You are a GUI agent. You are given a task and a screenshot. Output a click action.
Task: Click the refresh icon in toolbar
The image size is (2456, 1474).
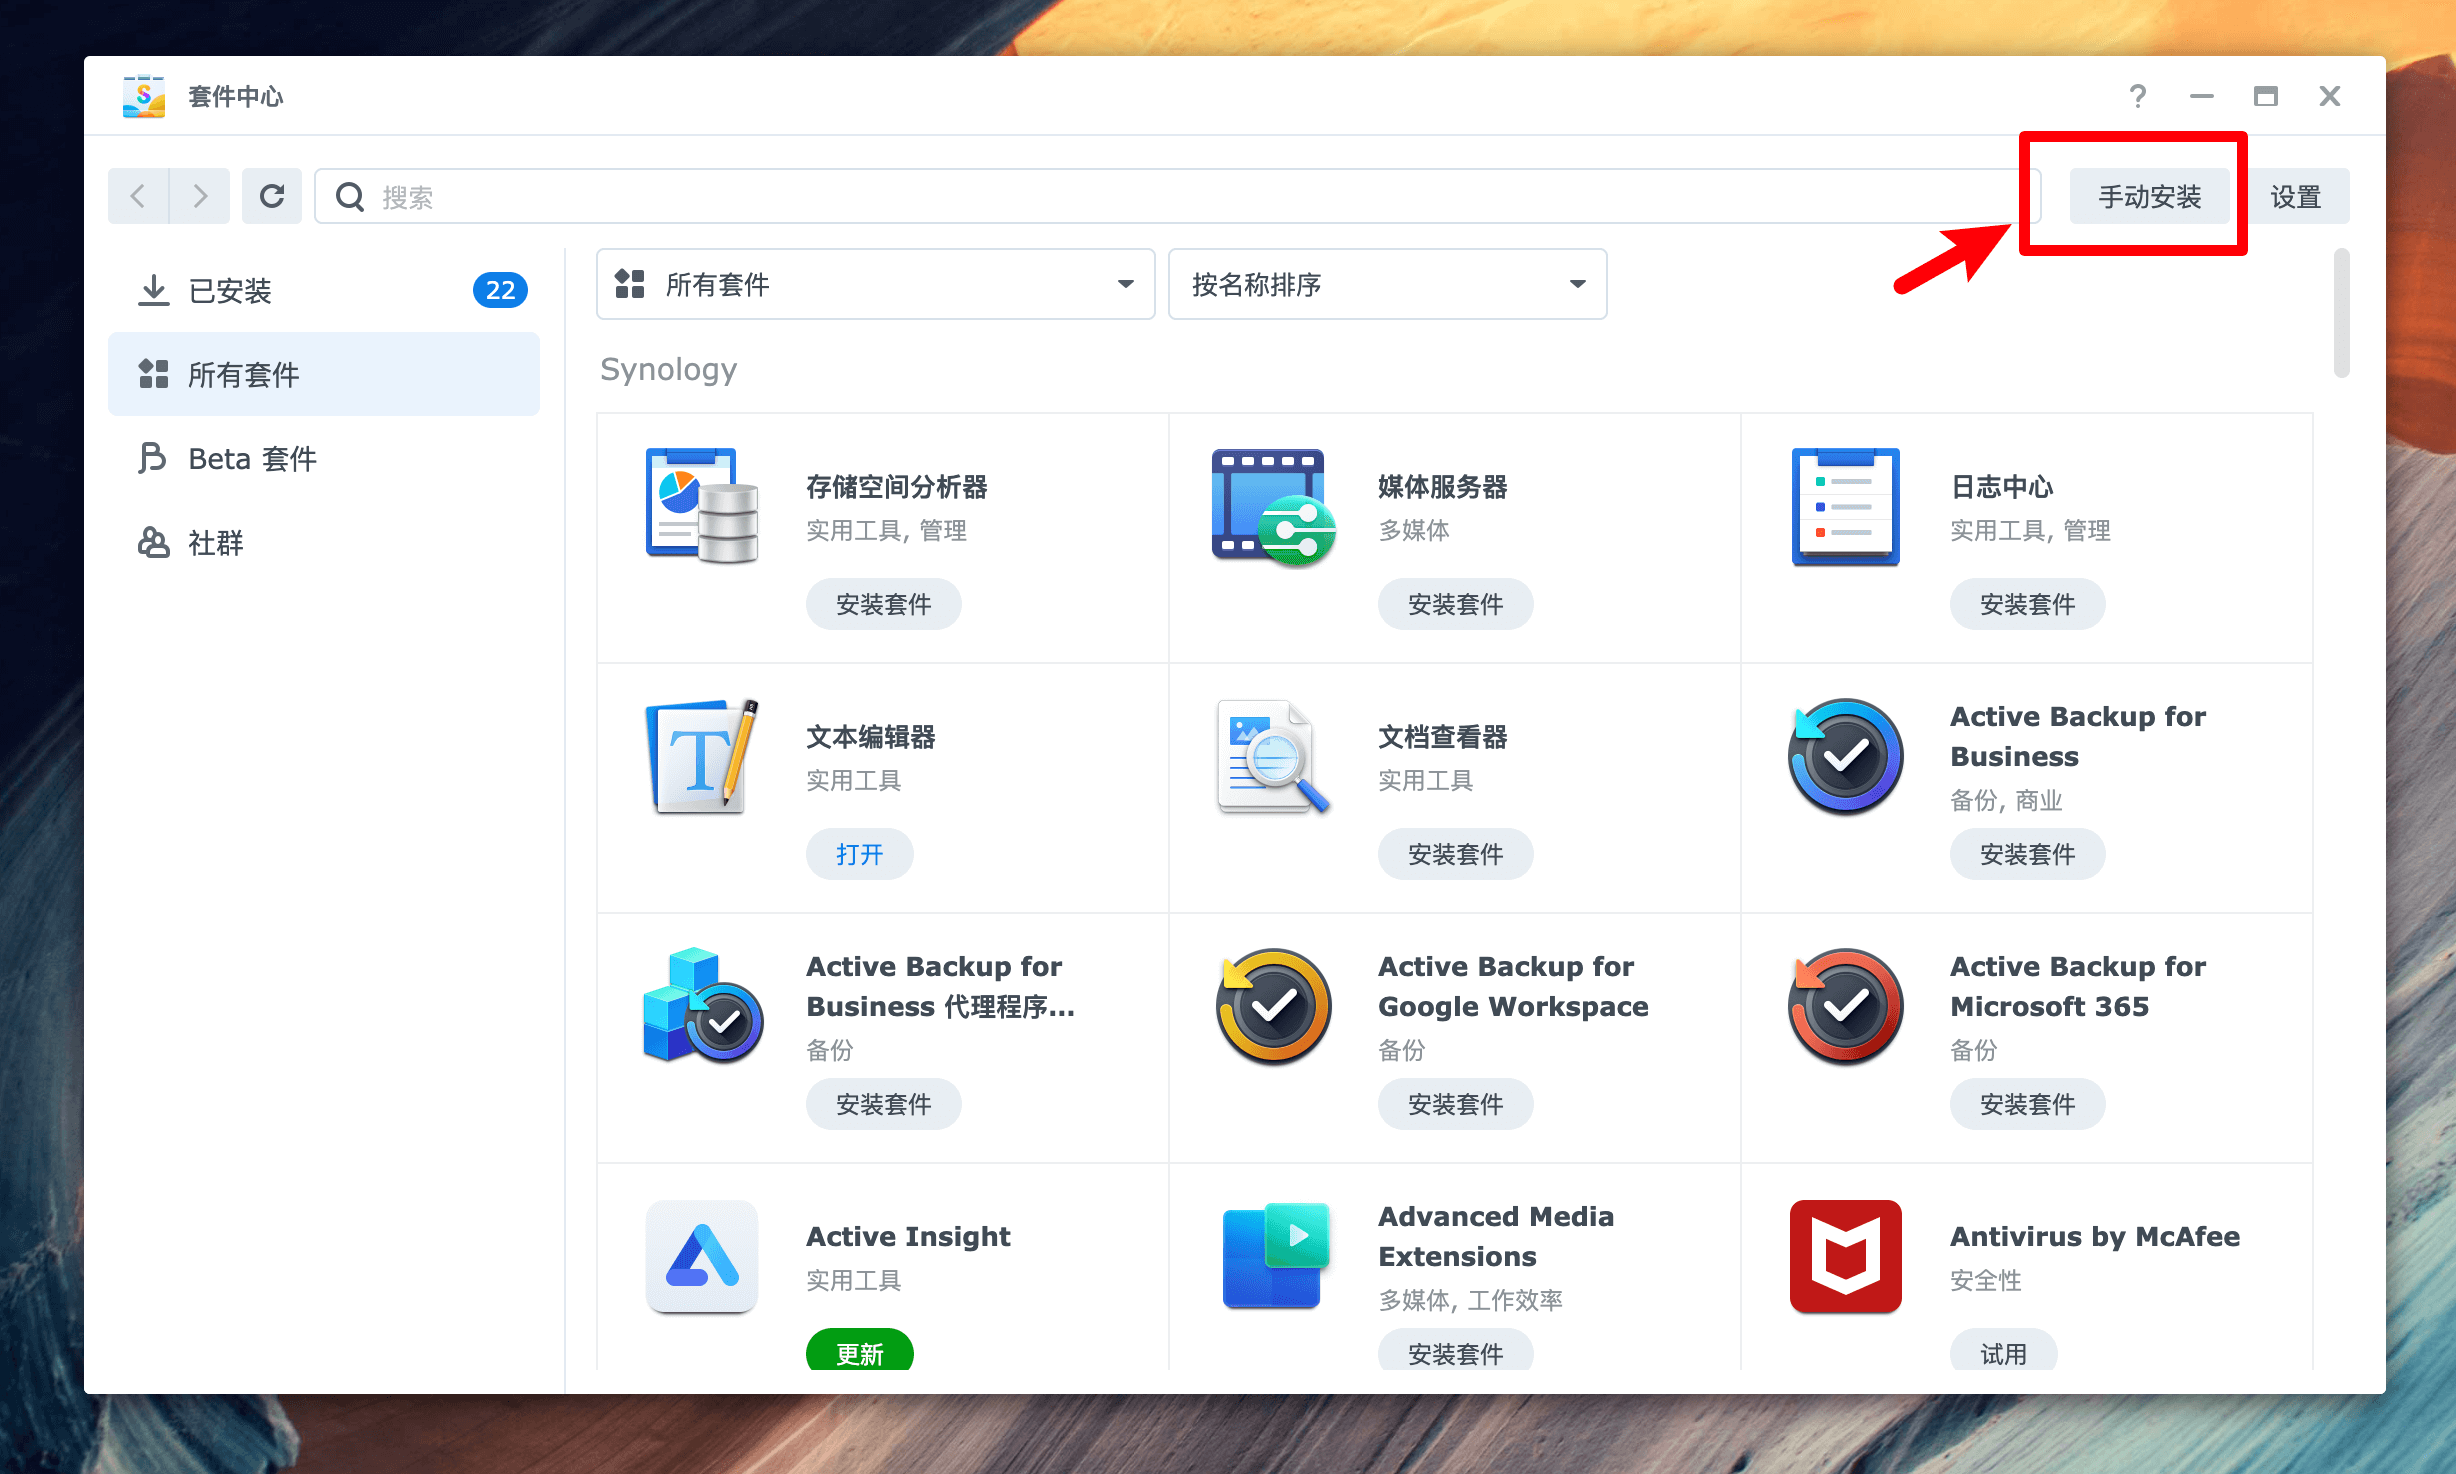pyautogui.click(x=272, y=196)
